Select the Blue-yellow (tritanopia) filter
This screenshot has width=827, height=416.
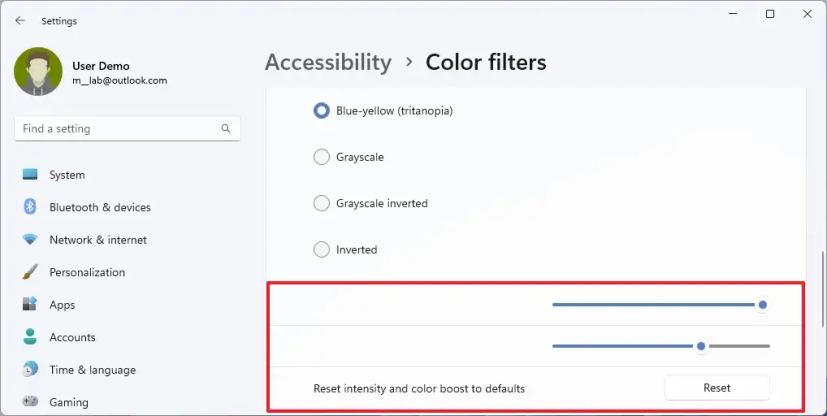321,111
